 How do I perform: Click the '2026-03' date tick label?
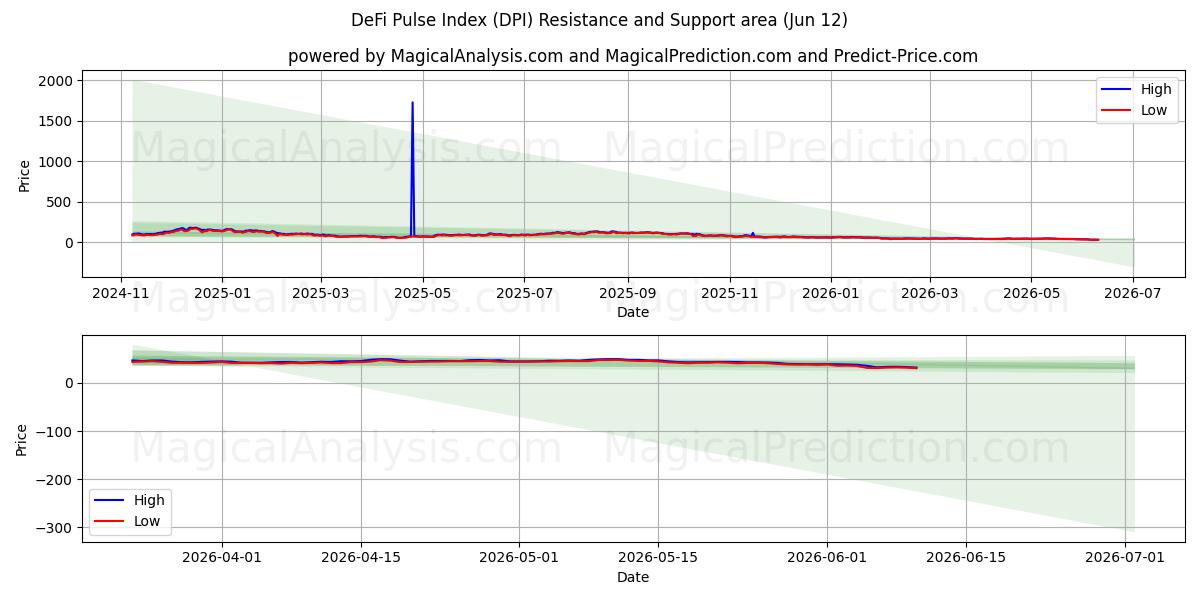pos(930,294)
